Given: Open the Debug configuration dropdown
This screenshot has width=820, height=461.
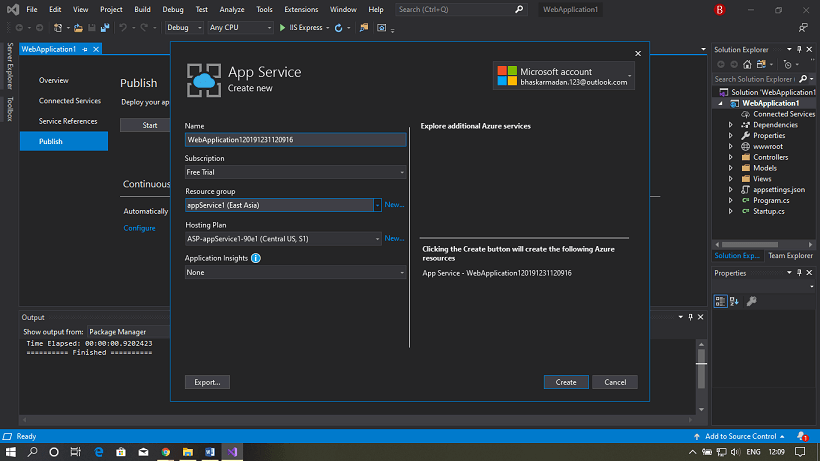Looking at the screenshot, I should (x=184, y=28).
